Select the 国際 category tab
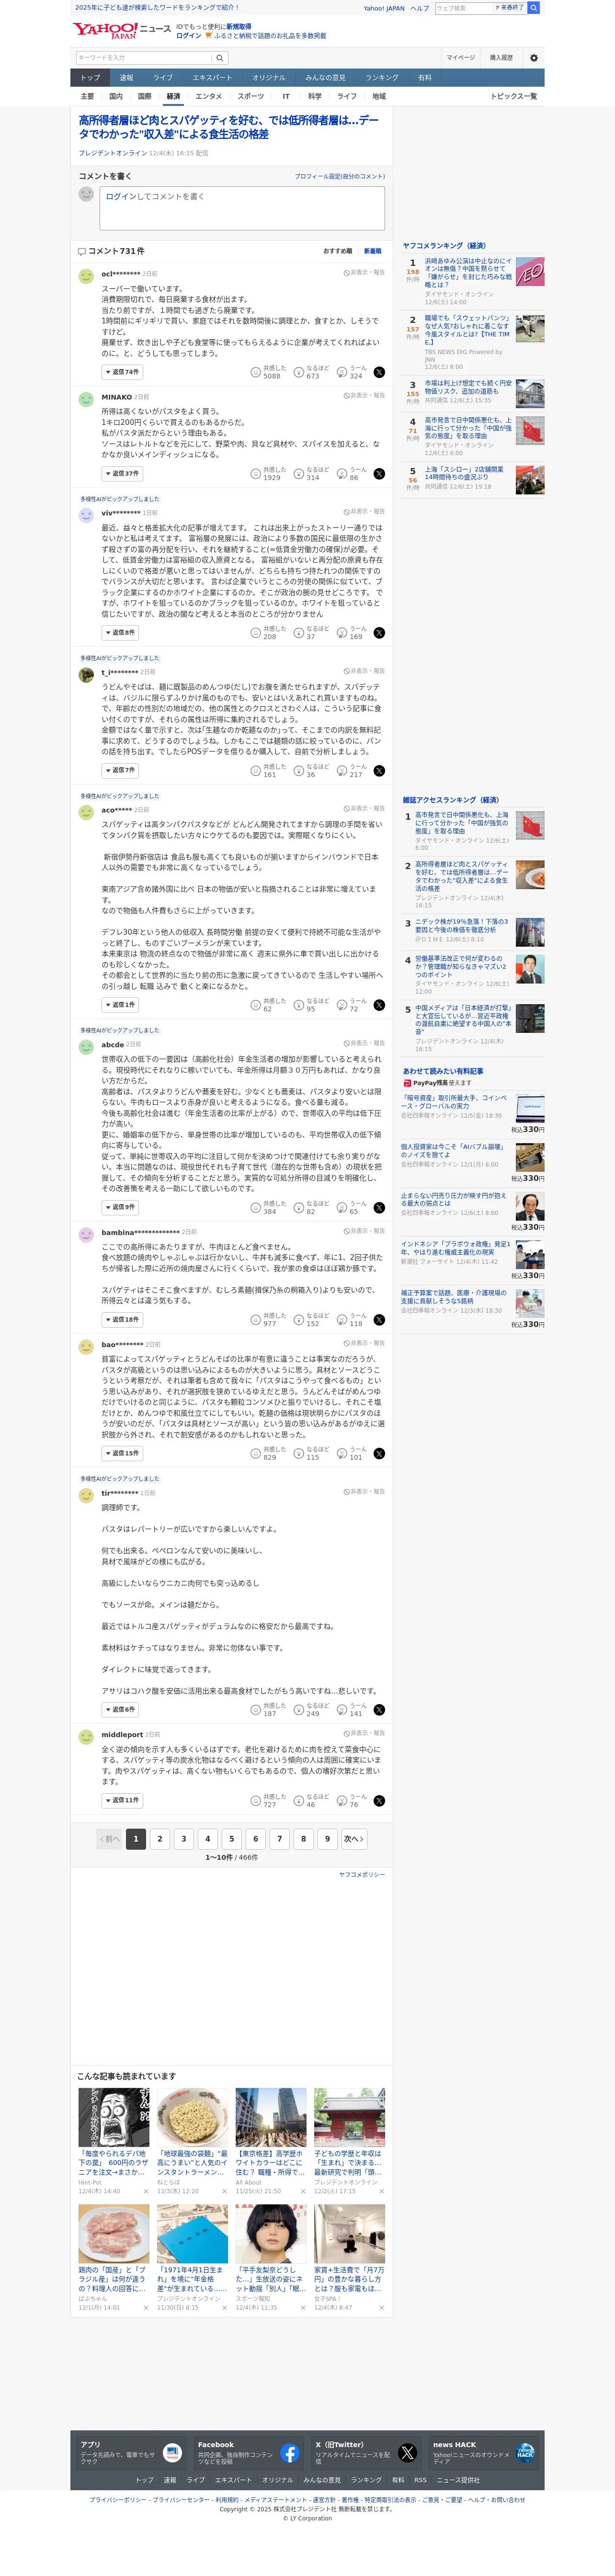Viewport: 615px width, 2576px height. (x=144, y=97)
